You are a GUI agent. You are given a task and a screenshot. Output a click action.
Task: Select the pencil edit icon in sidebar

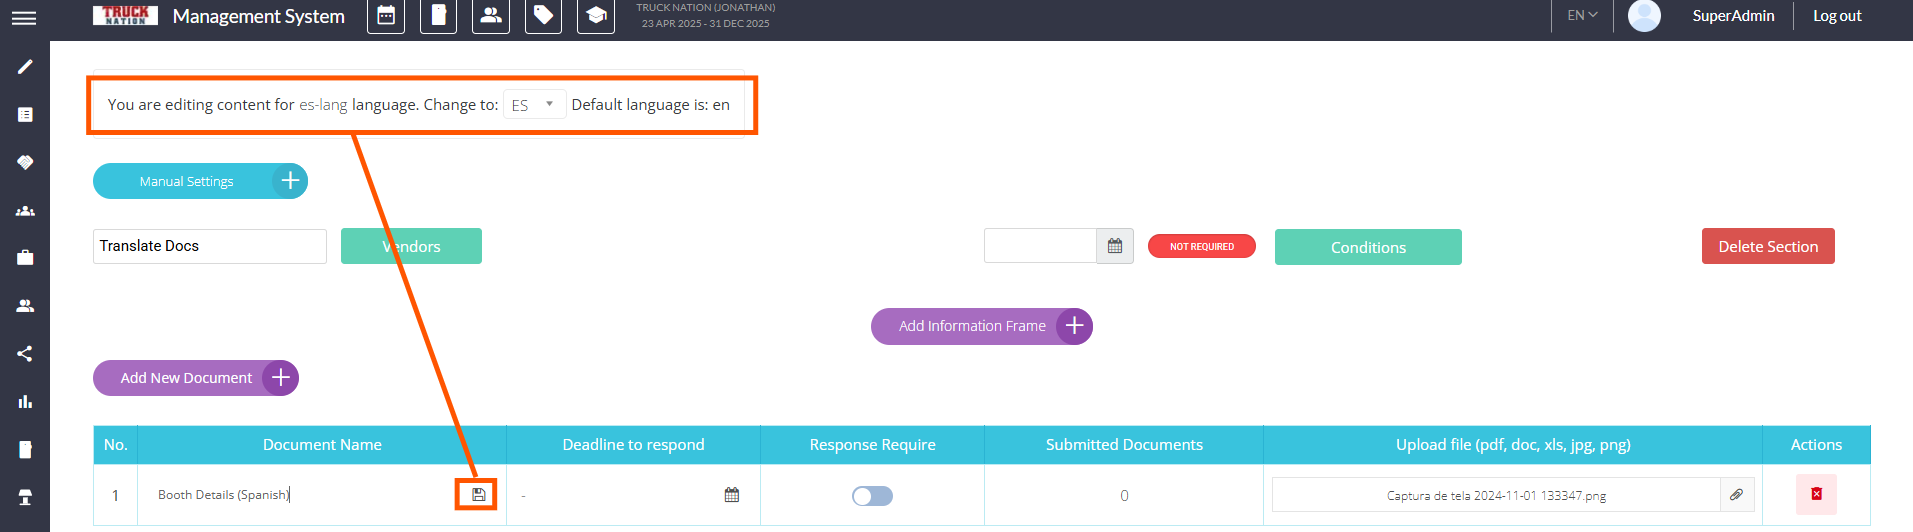[25, 67]
